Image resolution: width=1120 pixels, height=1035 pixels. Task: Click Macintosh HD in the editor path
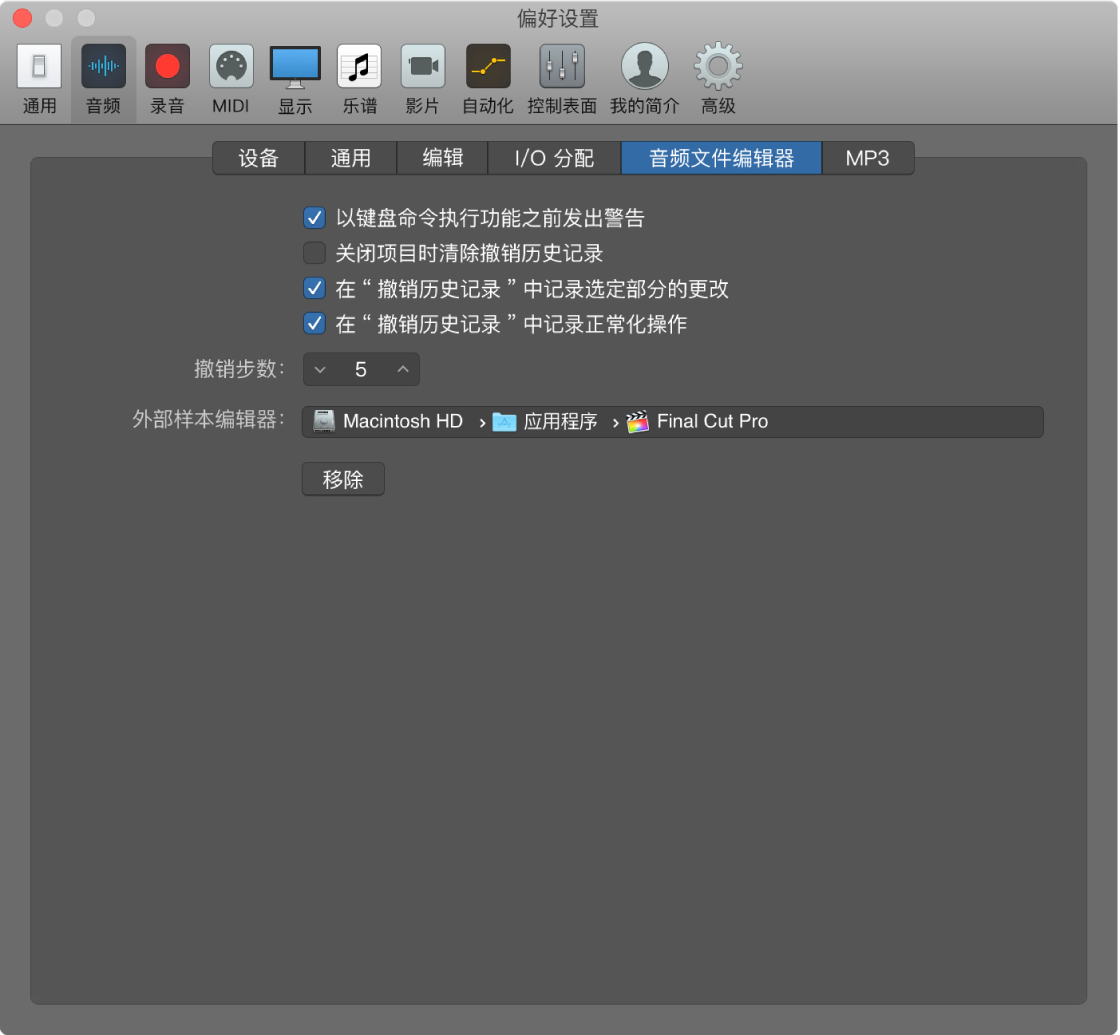(x=403, y=421)
